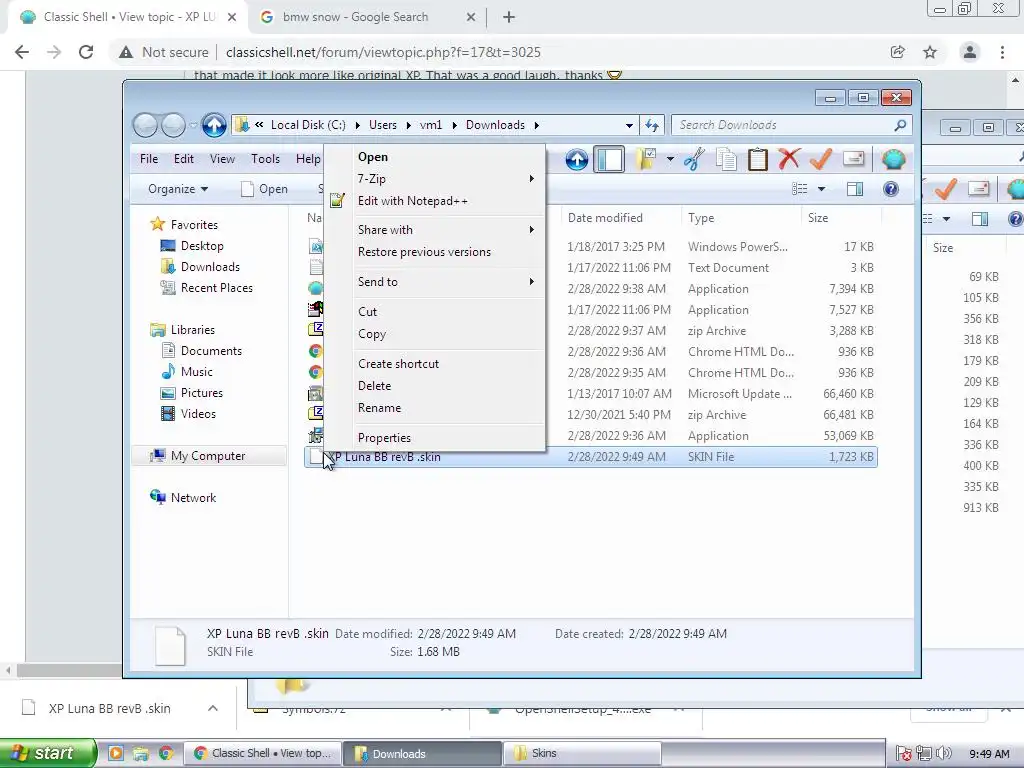Open a new Chrome tab
Screen dimensions: 1024x768
point(509,18)
